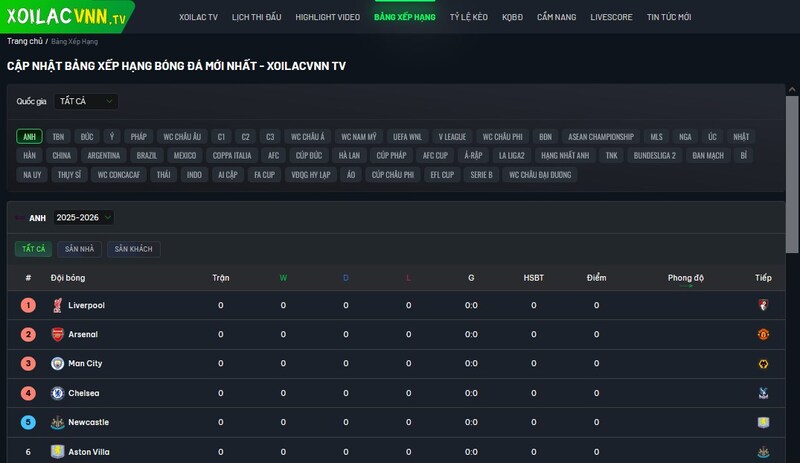Click the Man City team name

tap(85, 363)
